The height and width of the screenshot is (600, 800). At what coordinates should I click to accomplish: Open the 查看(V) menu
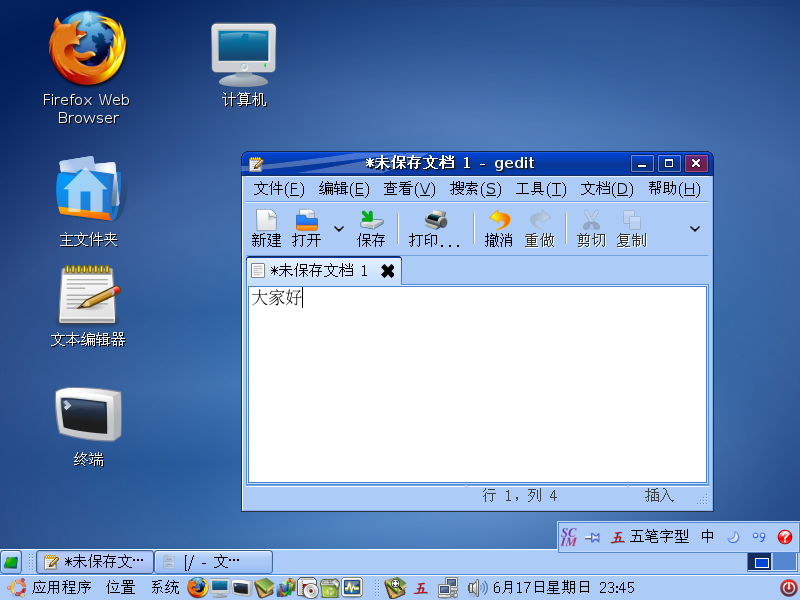point(410,189)
